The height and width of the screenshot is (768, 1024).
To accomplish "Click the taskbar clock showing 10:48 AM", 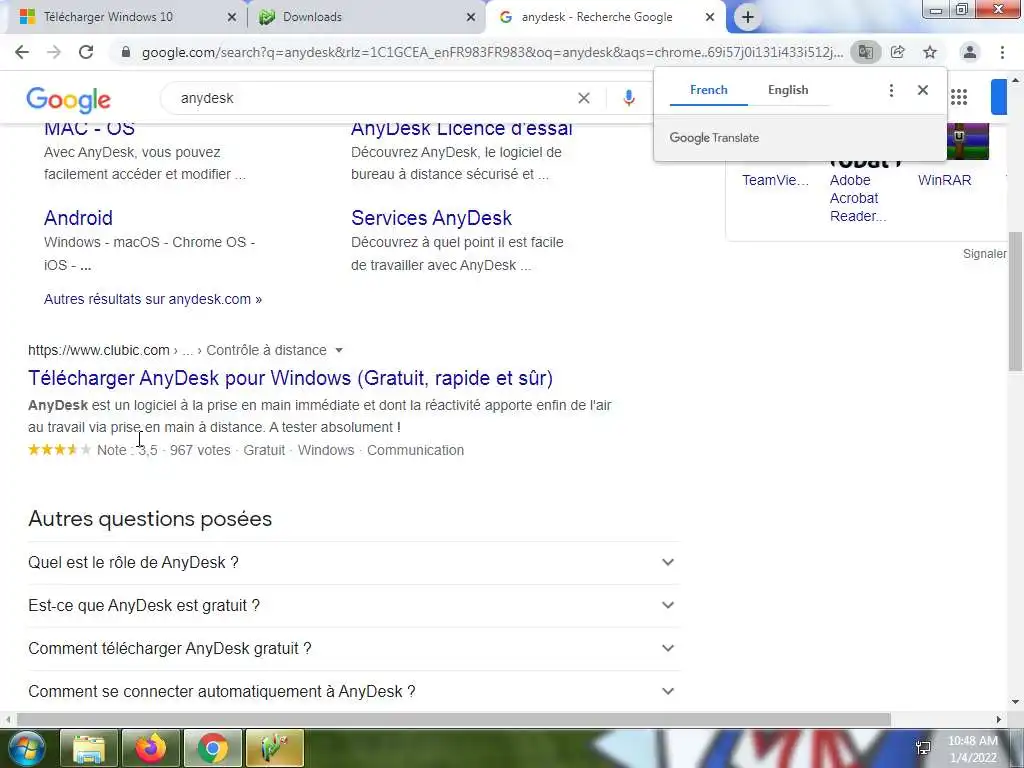I will [x=972, y=749].
